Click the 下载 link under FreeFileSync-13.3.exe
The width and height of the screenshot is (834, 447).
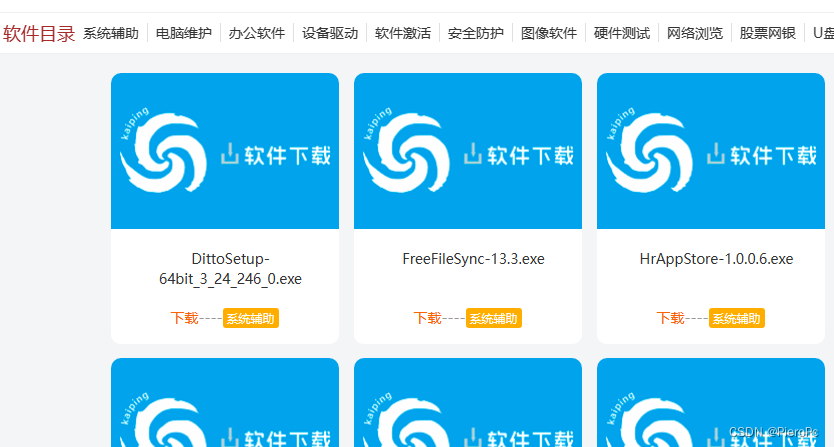(428, 318)
